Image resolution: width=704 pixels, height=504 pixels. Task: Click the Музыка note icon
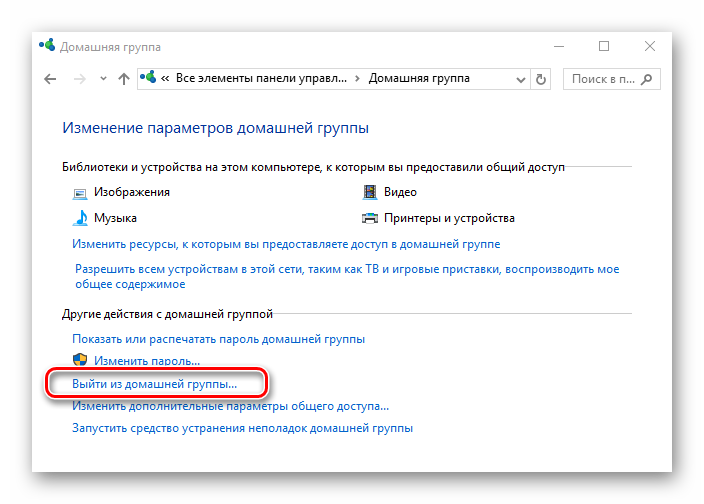pyautogui.click(x=80, y=218)
